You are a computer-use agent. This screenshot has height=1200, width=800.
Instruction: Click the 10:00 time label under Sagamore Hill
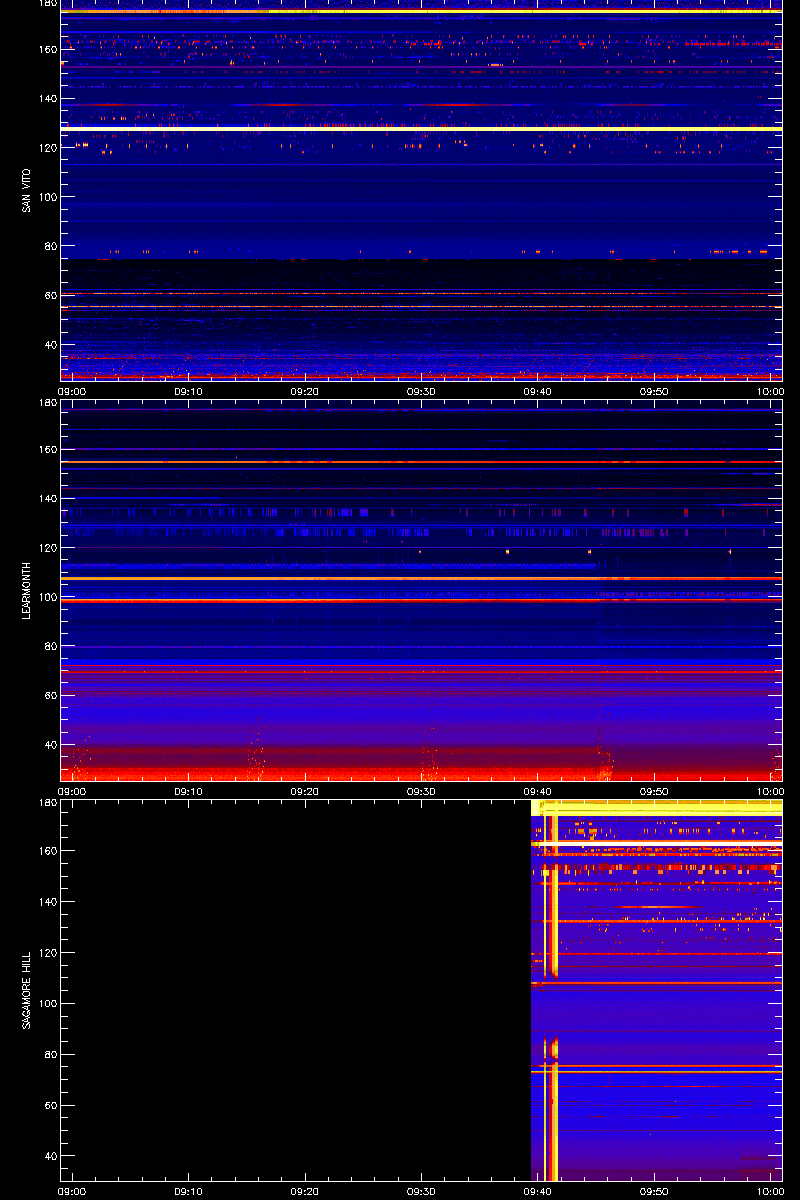click(770, 1192)
